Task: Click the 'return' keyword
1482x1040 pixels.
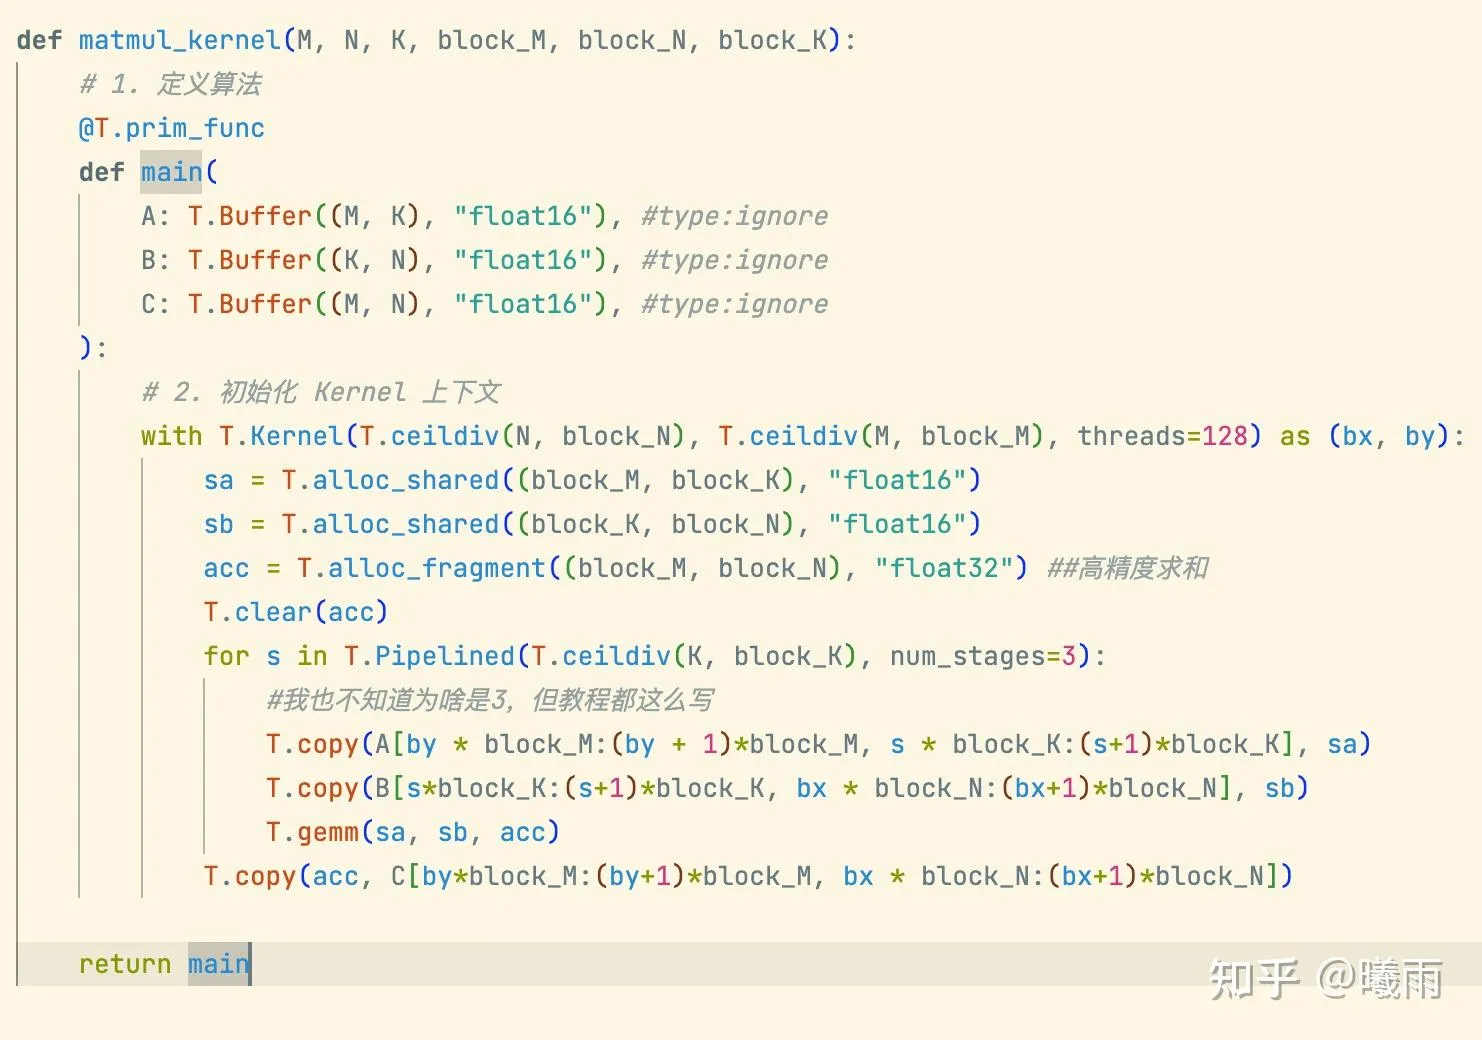Action: pyautogui.click(x=125, y=964)
